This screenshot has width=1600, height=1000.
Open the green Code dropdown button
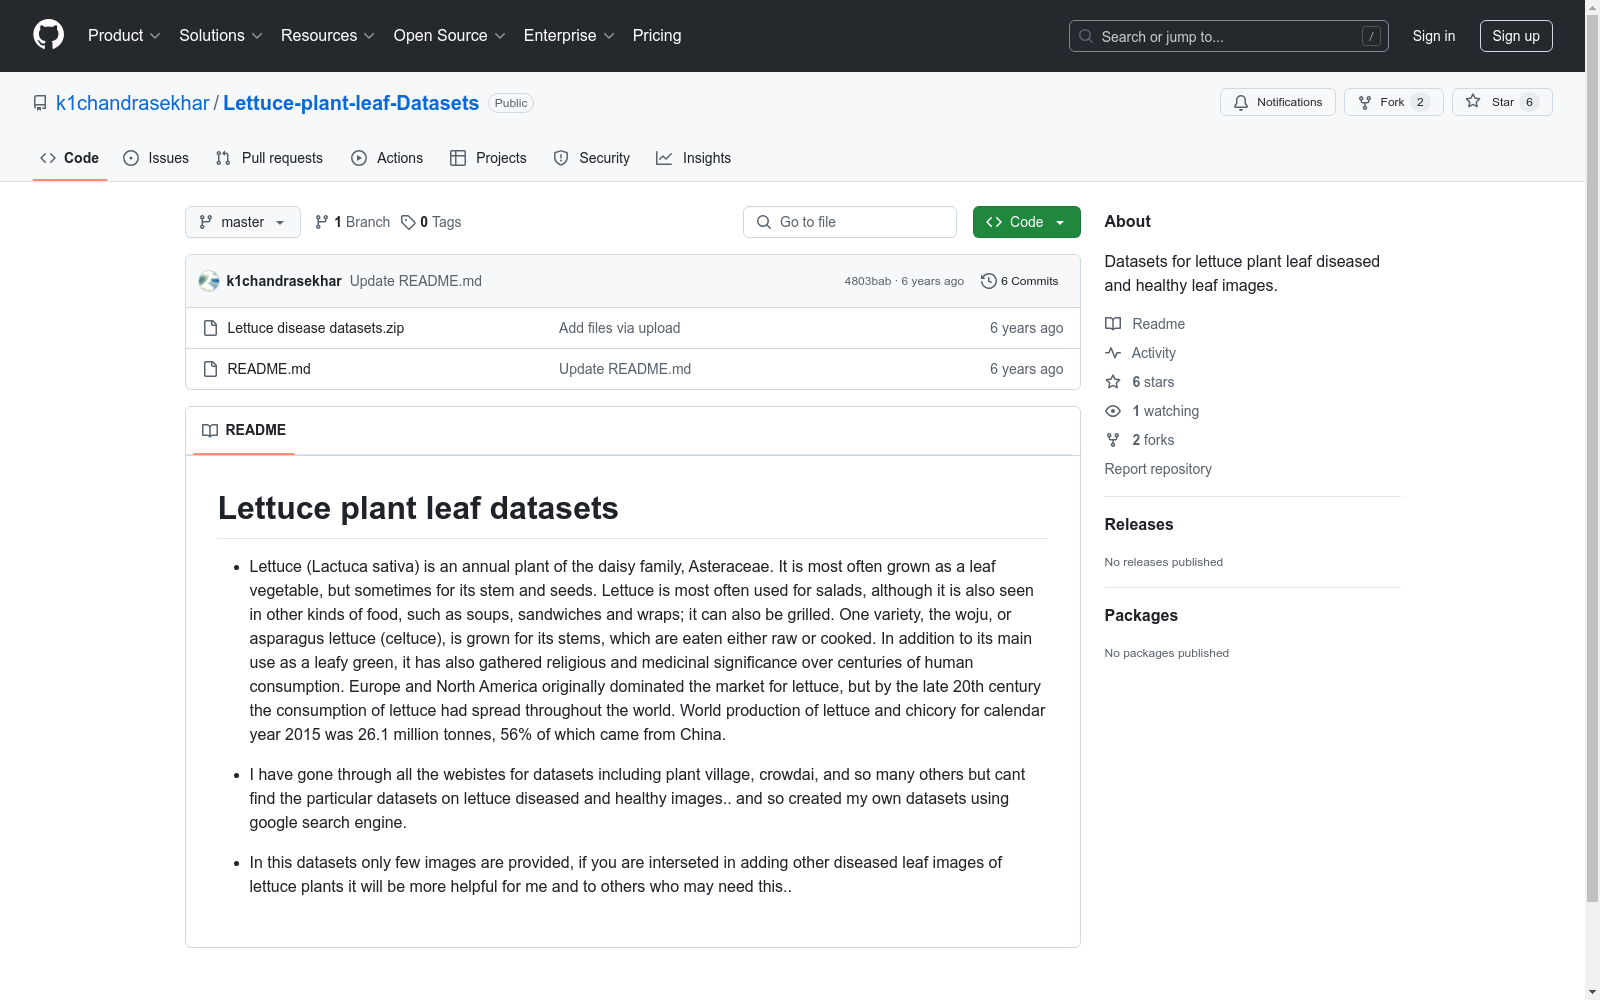pos(1026,222)
